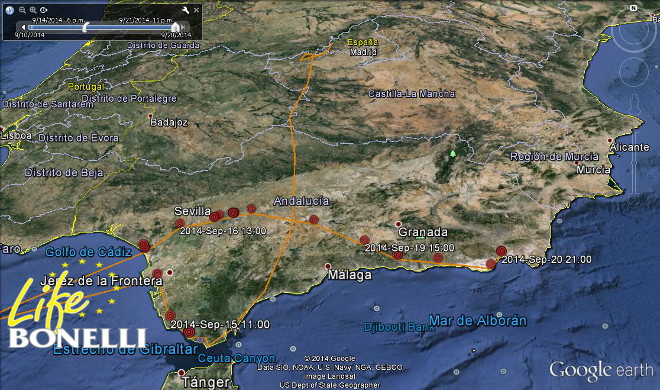Open time slider options with the wrench icon
Image resolution: width=660 pixels, height=390 pixels.
coord(185,10)
